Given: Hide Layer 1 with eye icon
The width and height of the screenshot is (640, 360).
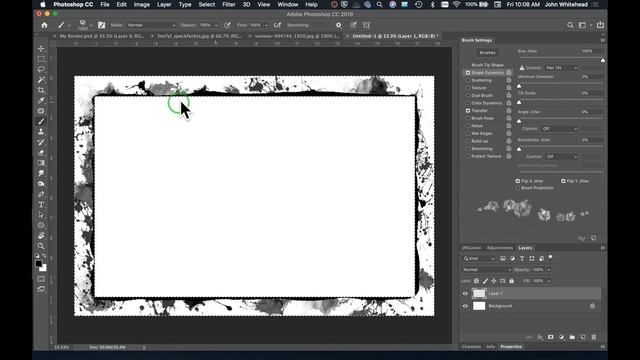Looking at the screenshot, I should click(465, 293).
